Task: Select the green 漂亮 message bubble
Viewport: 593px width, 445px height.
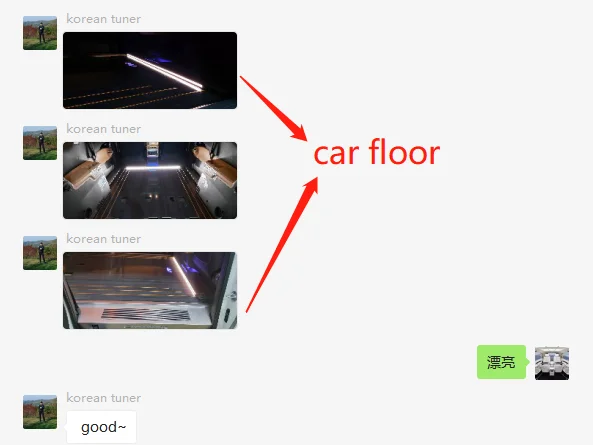Action: coord(501,362)
